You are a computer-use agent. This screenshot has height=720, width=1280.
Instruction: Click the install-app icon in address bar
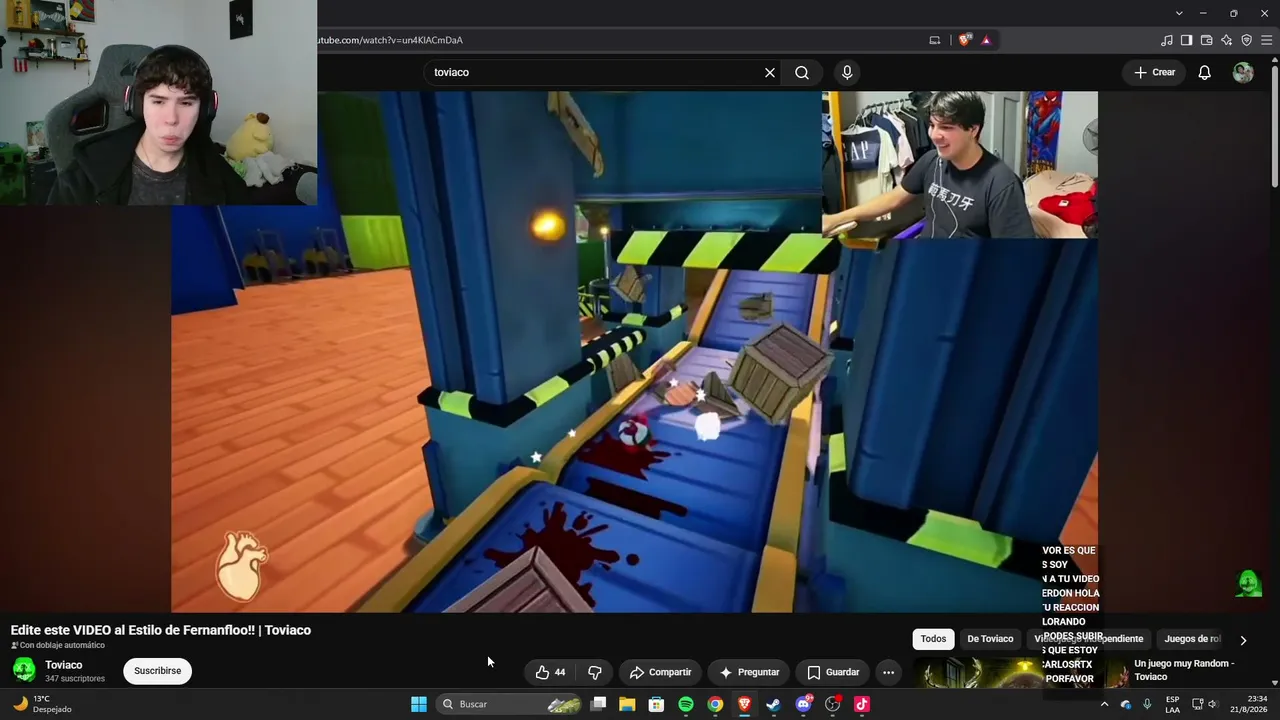[x=935, y=40]
